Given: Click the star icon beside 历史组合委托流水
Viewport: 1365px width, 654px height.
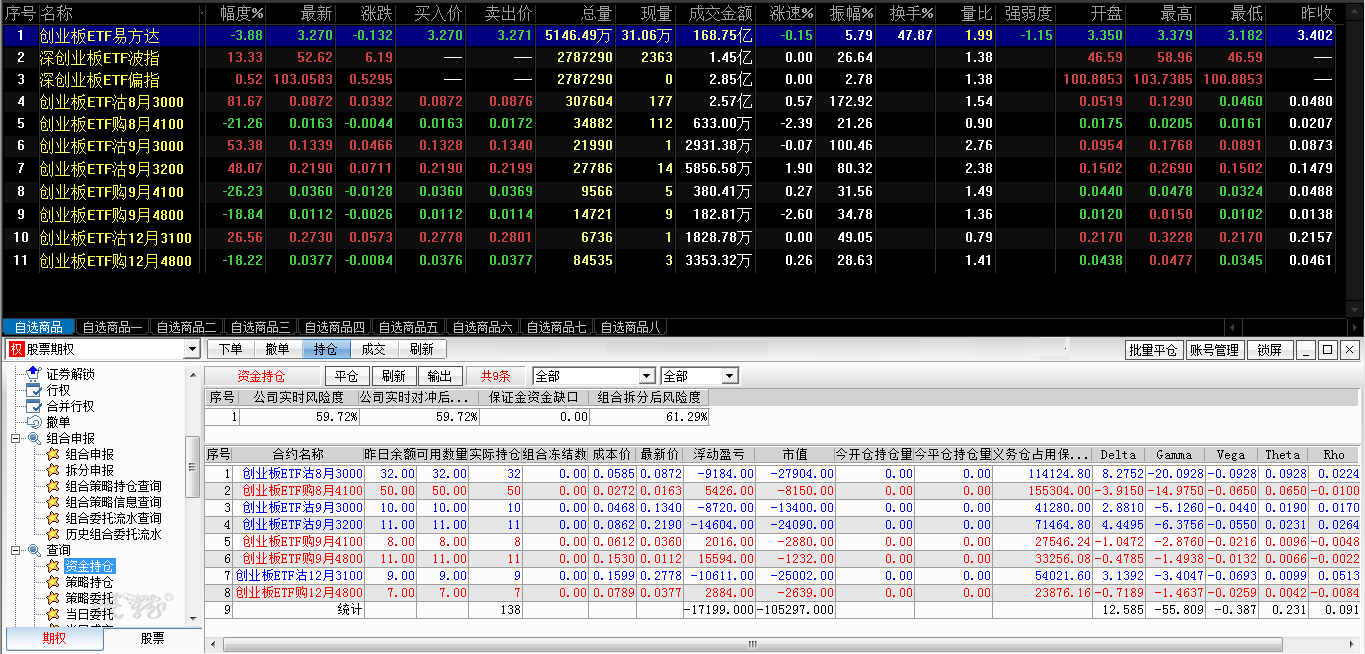Looking at the screenshot, I should coord(54,534).
